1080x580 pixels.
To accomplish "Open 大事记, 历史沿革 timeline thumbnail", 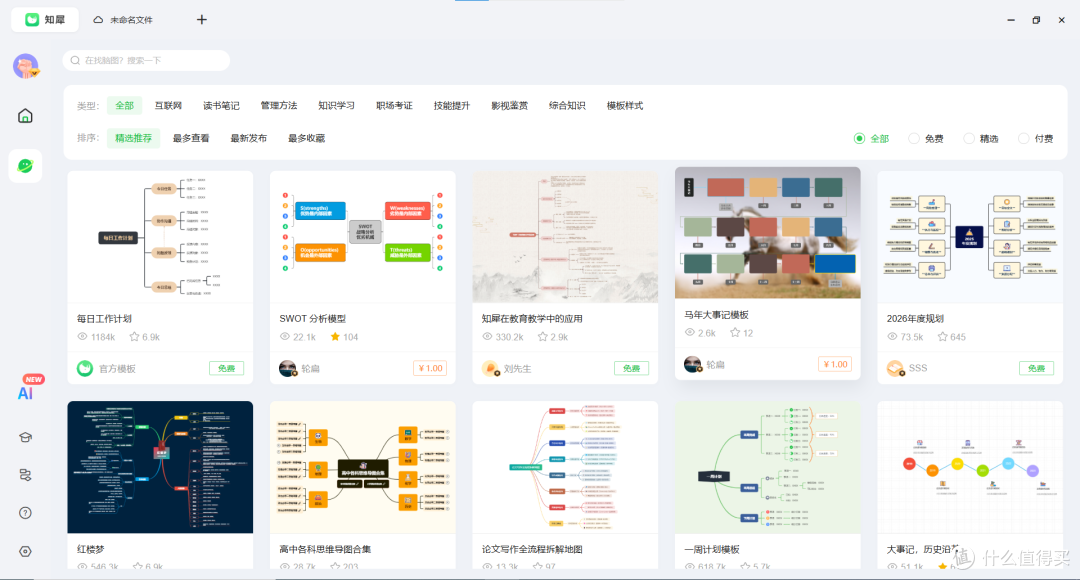I will (970, 467).
